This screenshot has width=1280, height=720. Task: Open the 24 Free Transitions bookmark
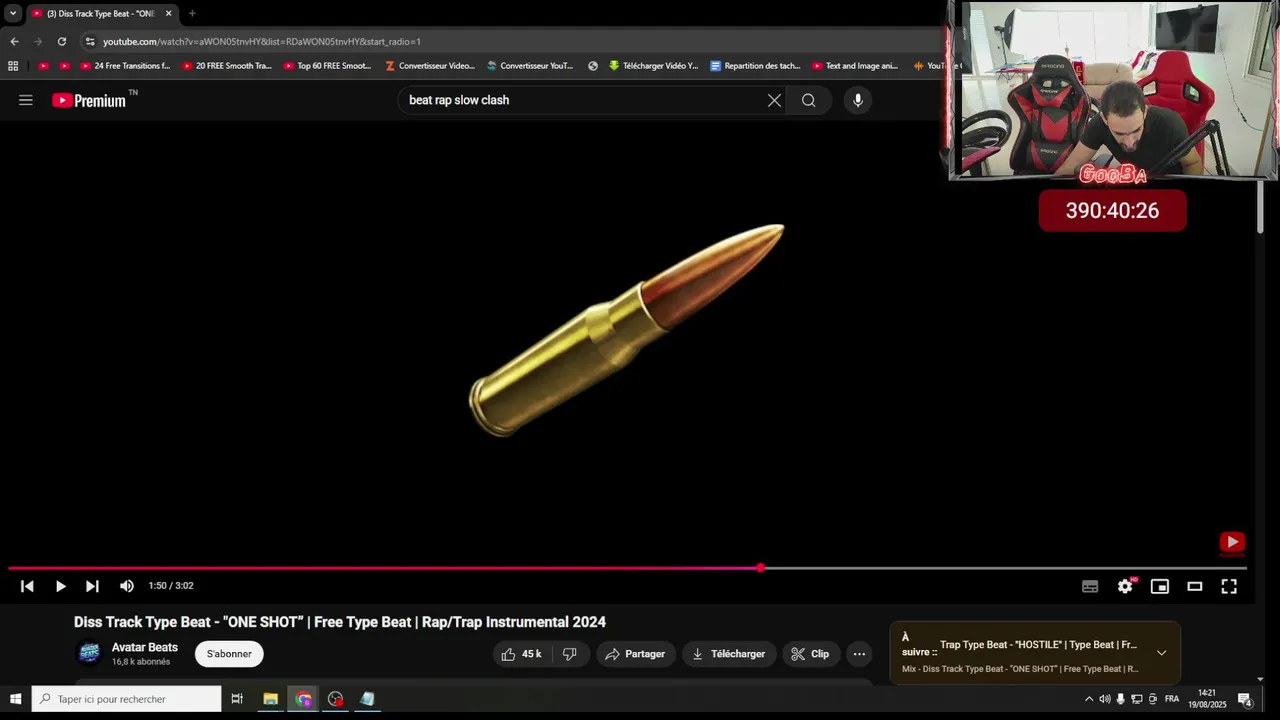click(125, 66)
